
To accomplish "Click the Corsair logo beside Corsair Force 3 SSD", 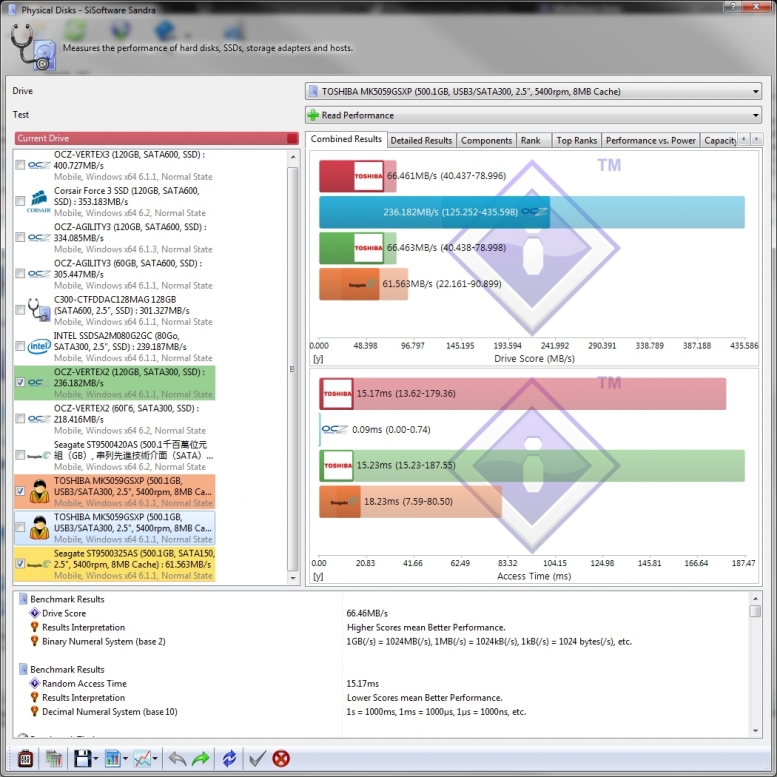I will [39, 201].
